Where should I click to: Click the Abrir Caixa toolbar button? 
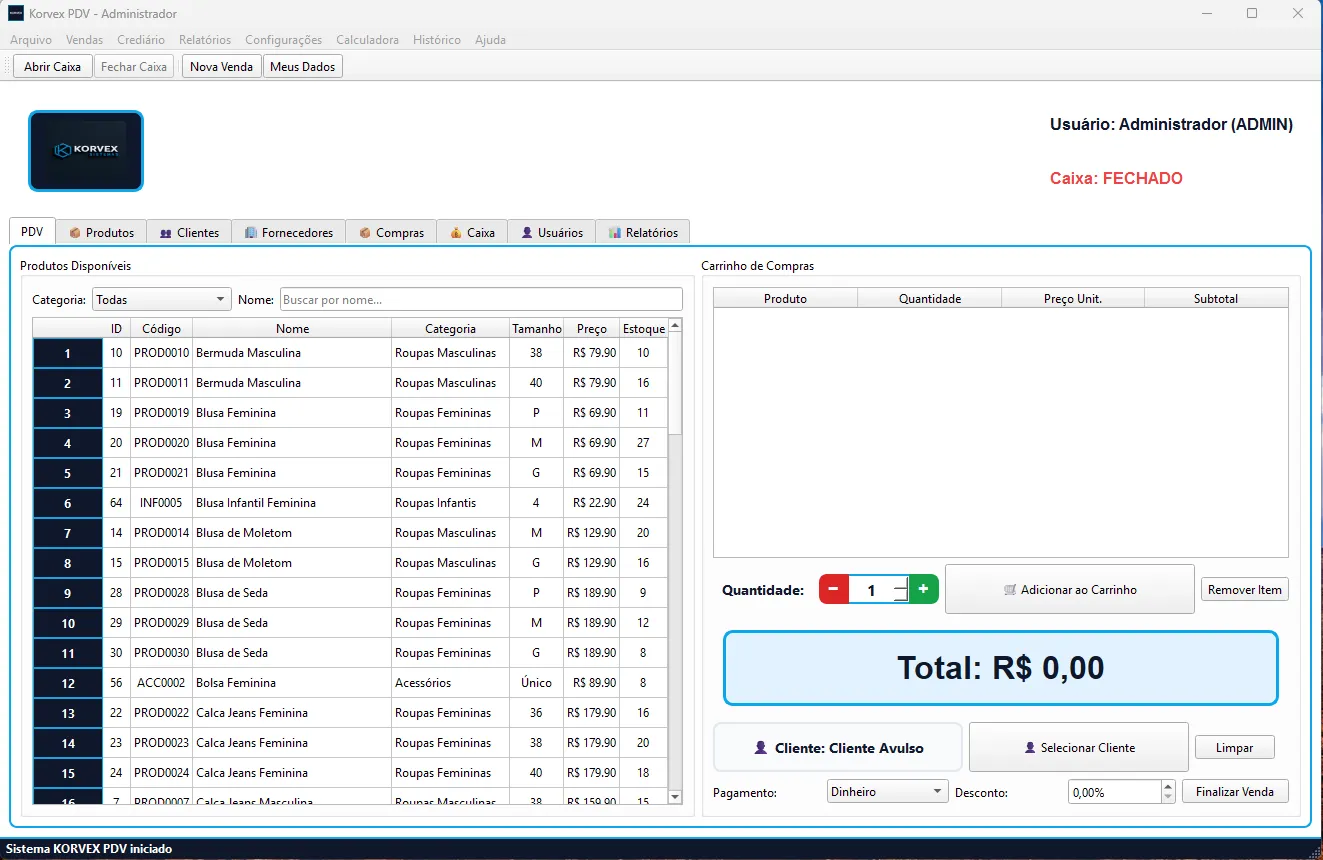point(52,67)
